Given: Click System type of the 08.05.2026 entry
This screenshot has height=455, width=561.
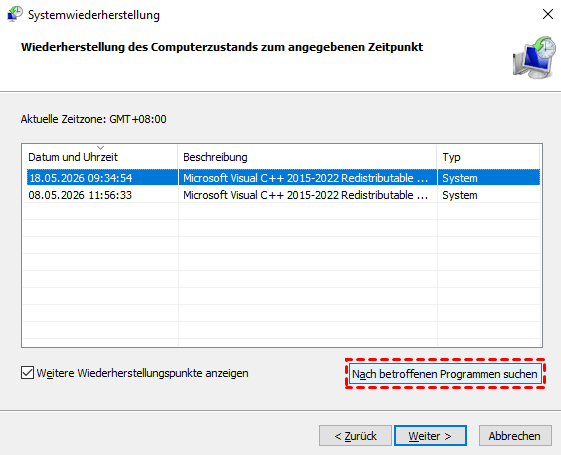Looking at the screenshot, I should click(x=460, y=195).
